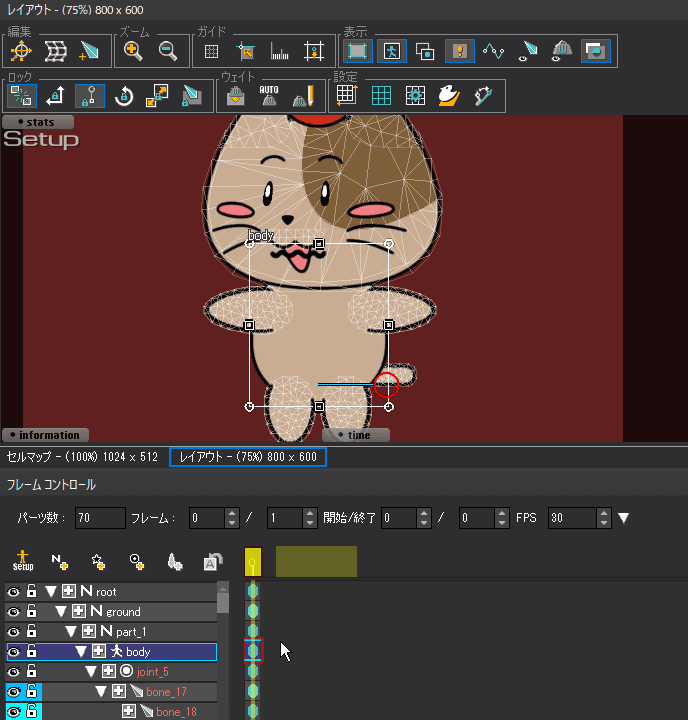Open the dropdown triangle next to FPS
Image resolution: width=688 pixels, height=720 pixels.
[x=623, y=518]
